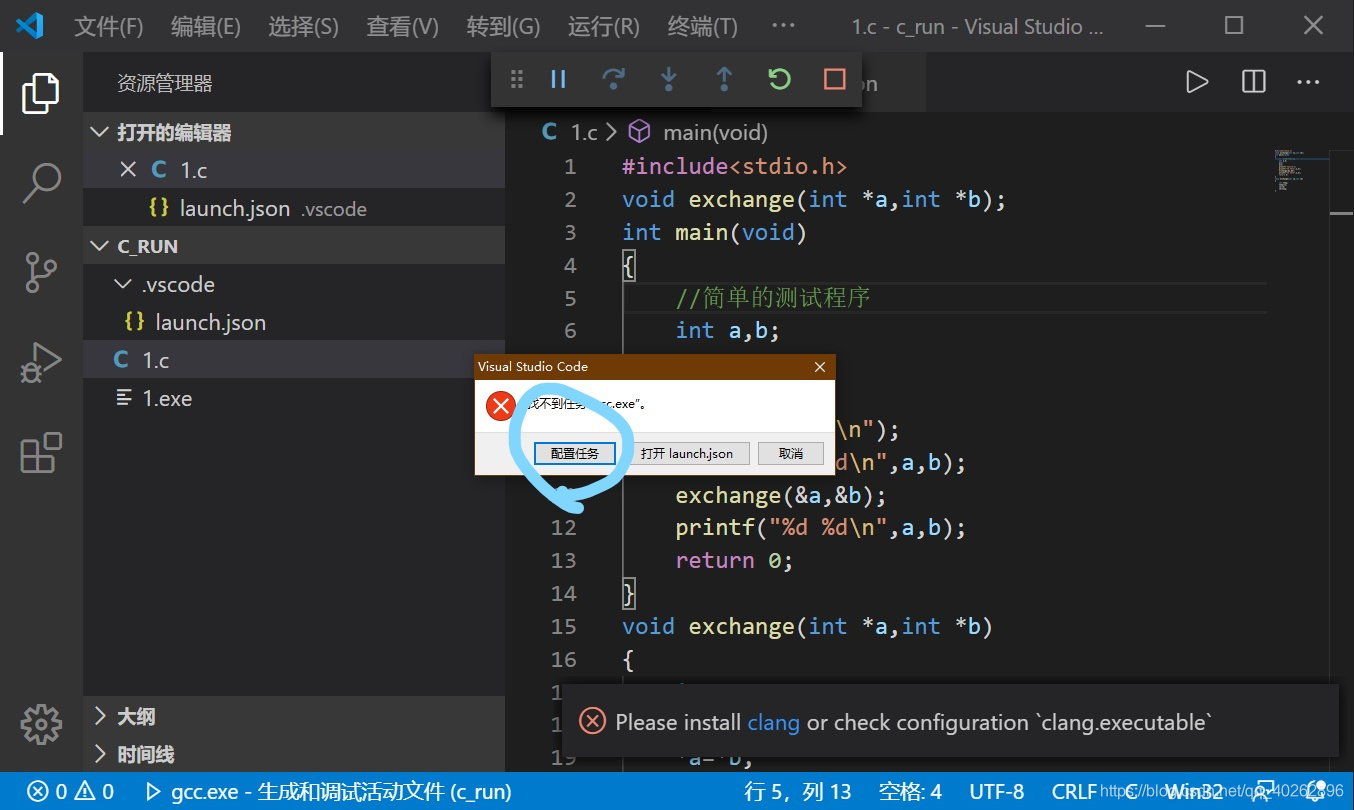
Task: Open the Explorer view in activity bar
Action: 41,93
